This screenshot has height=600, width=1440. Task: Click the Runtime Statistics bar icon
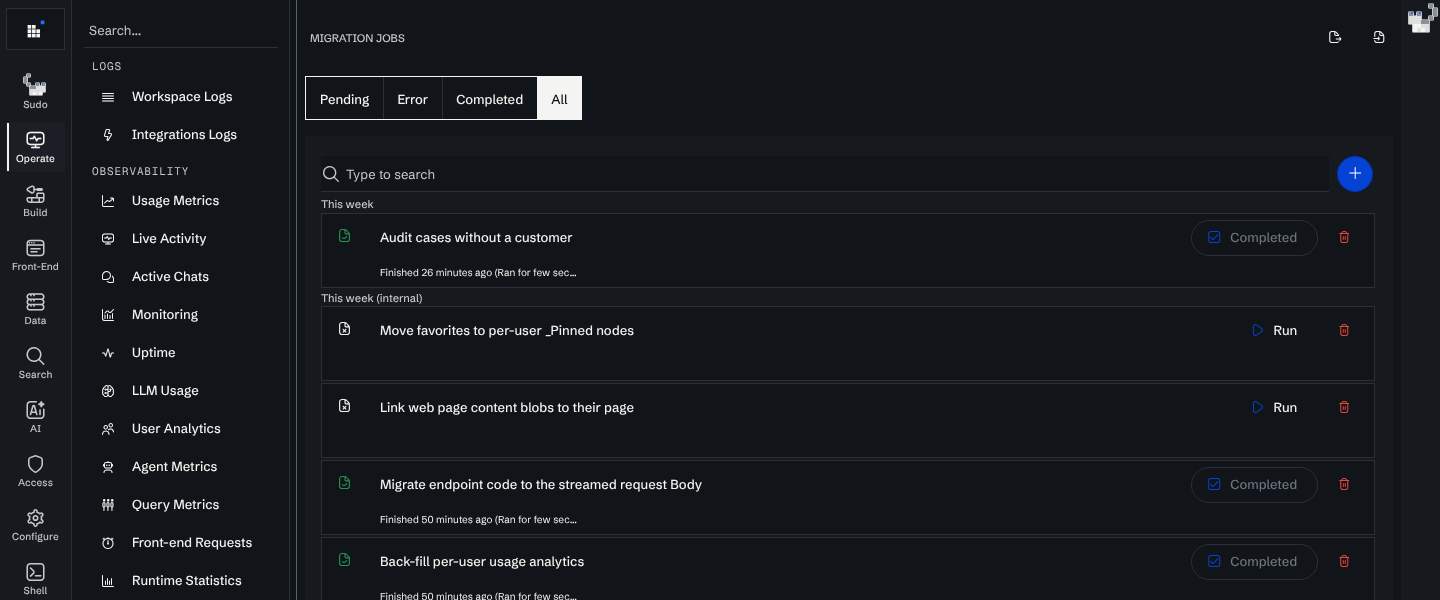pos(108,581)
